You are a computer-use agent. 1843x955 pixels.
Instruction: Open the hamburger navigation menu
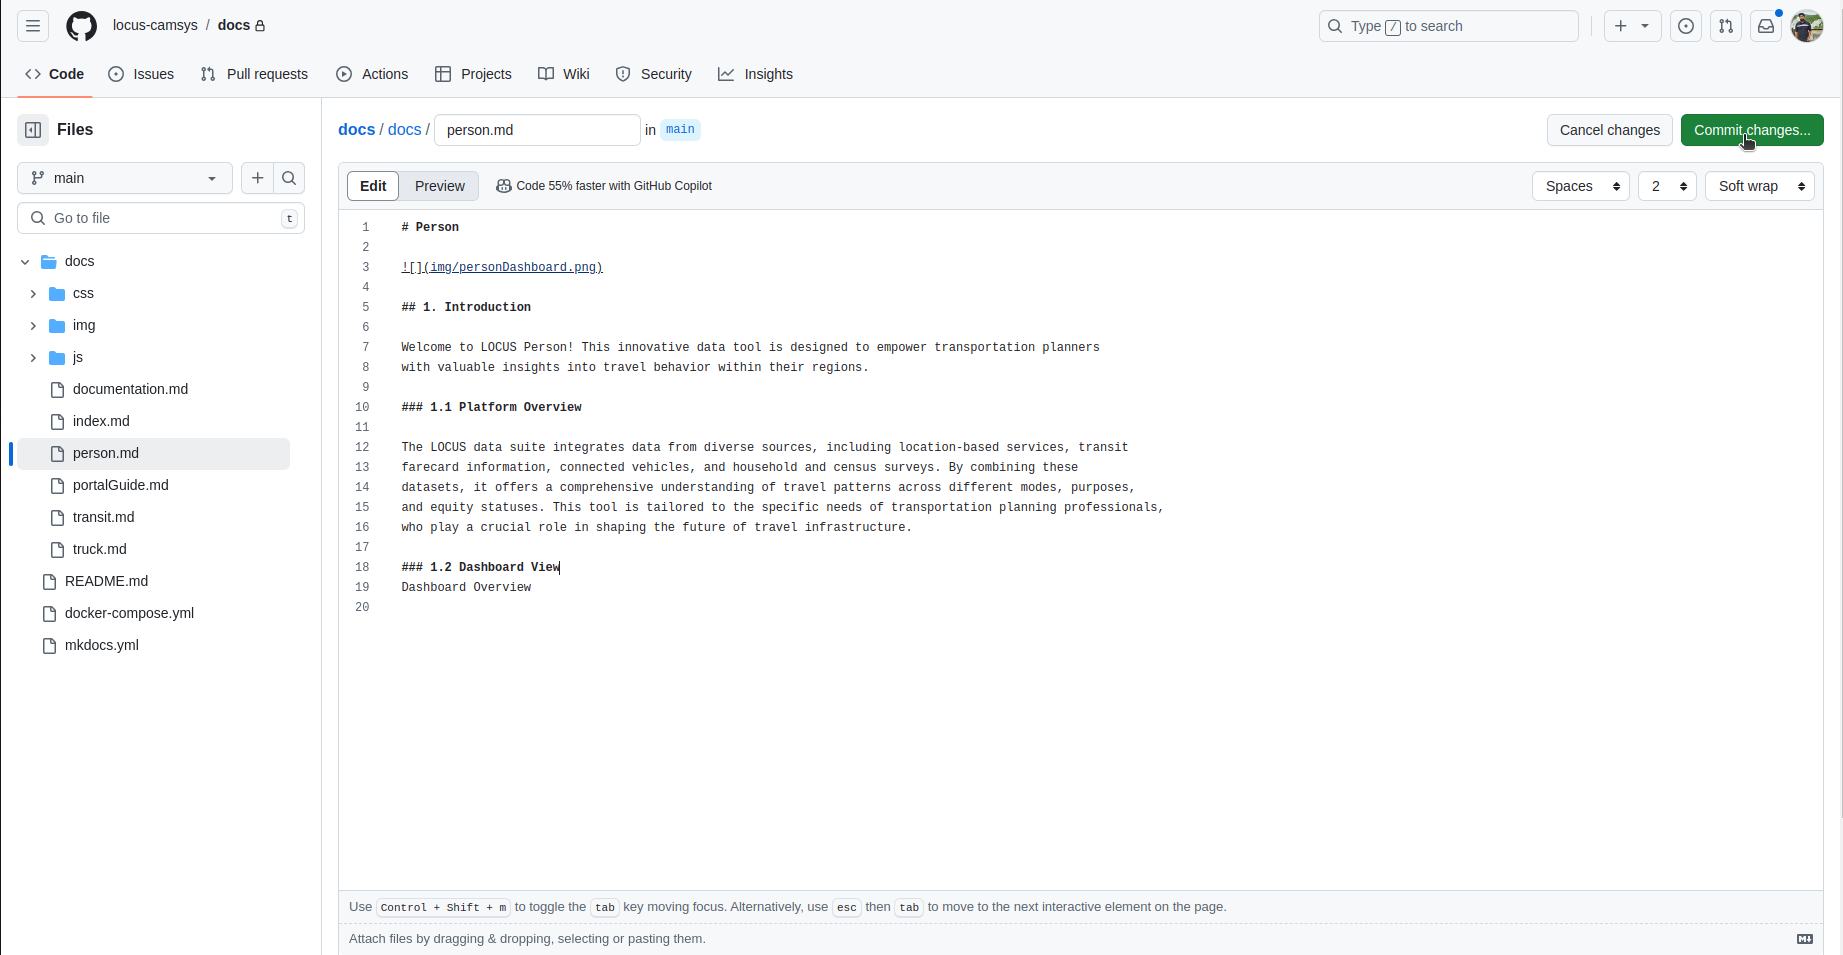click(x=33, y=26)
